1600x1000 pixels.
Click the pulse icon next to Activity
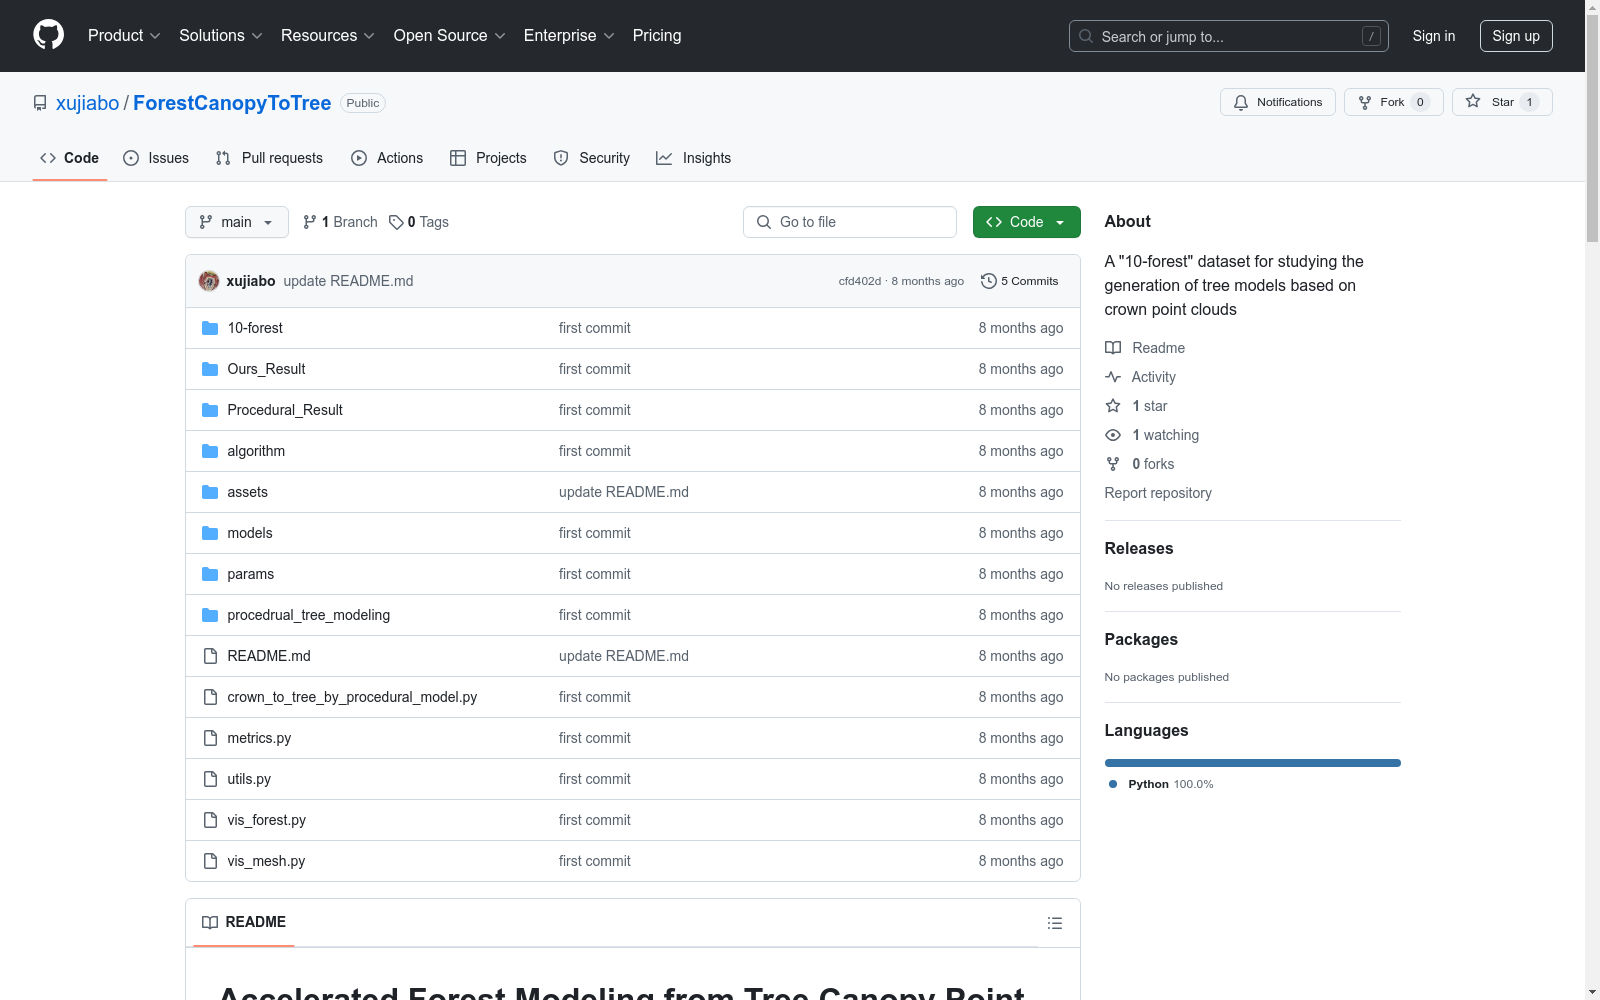point(1113,377)
